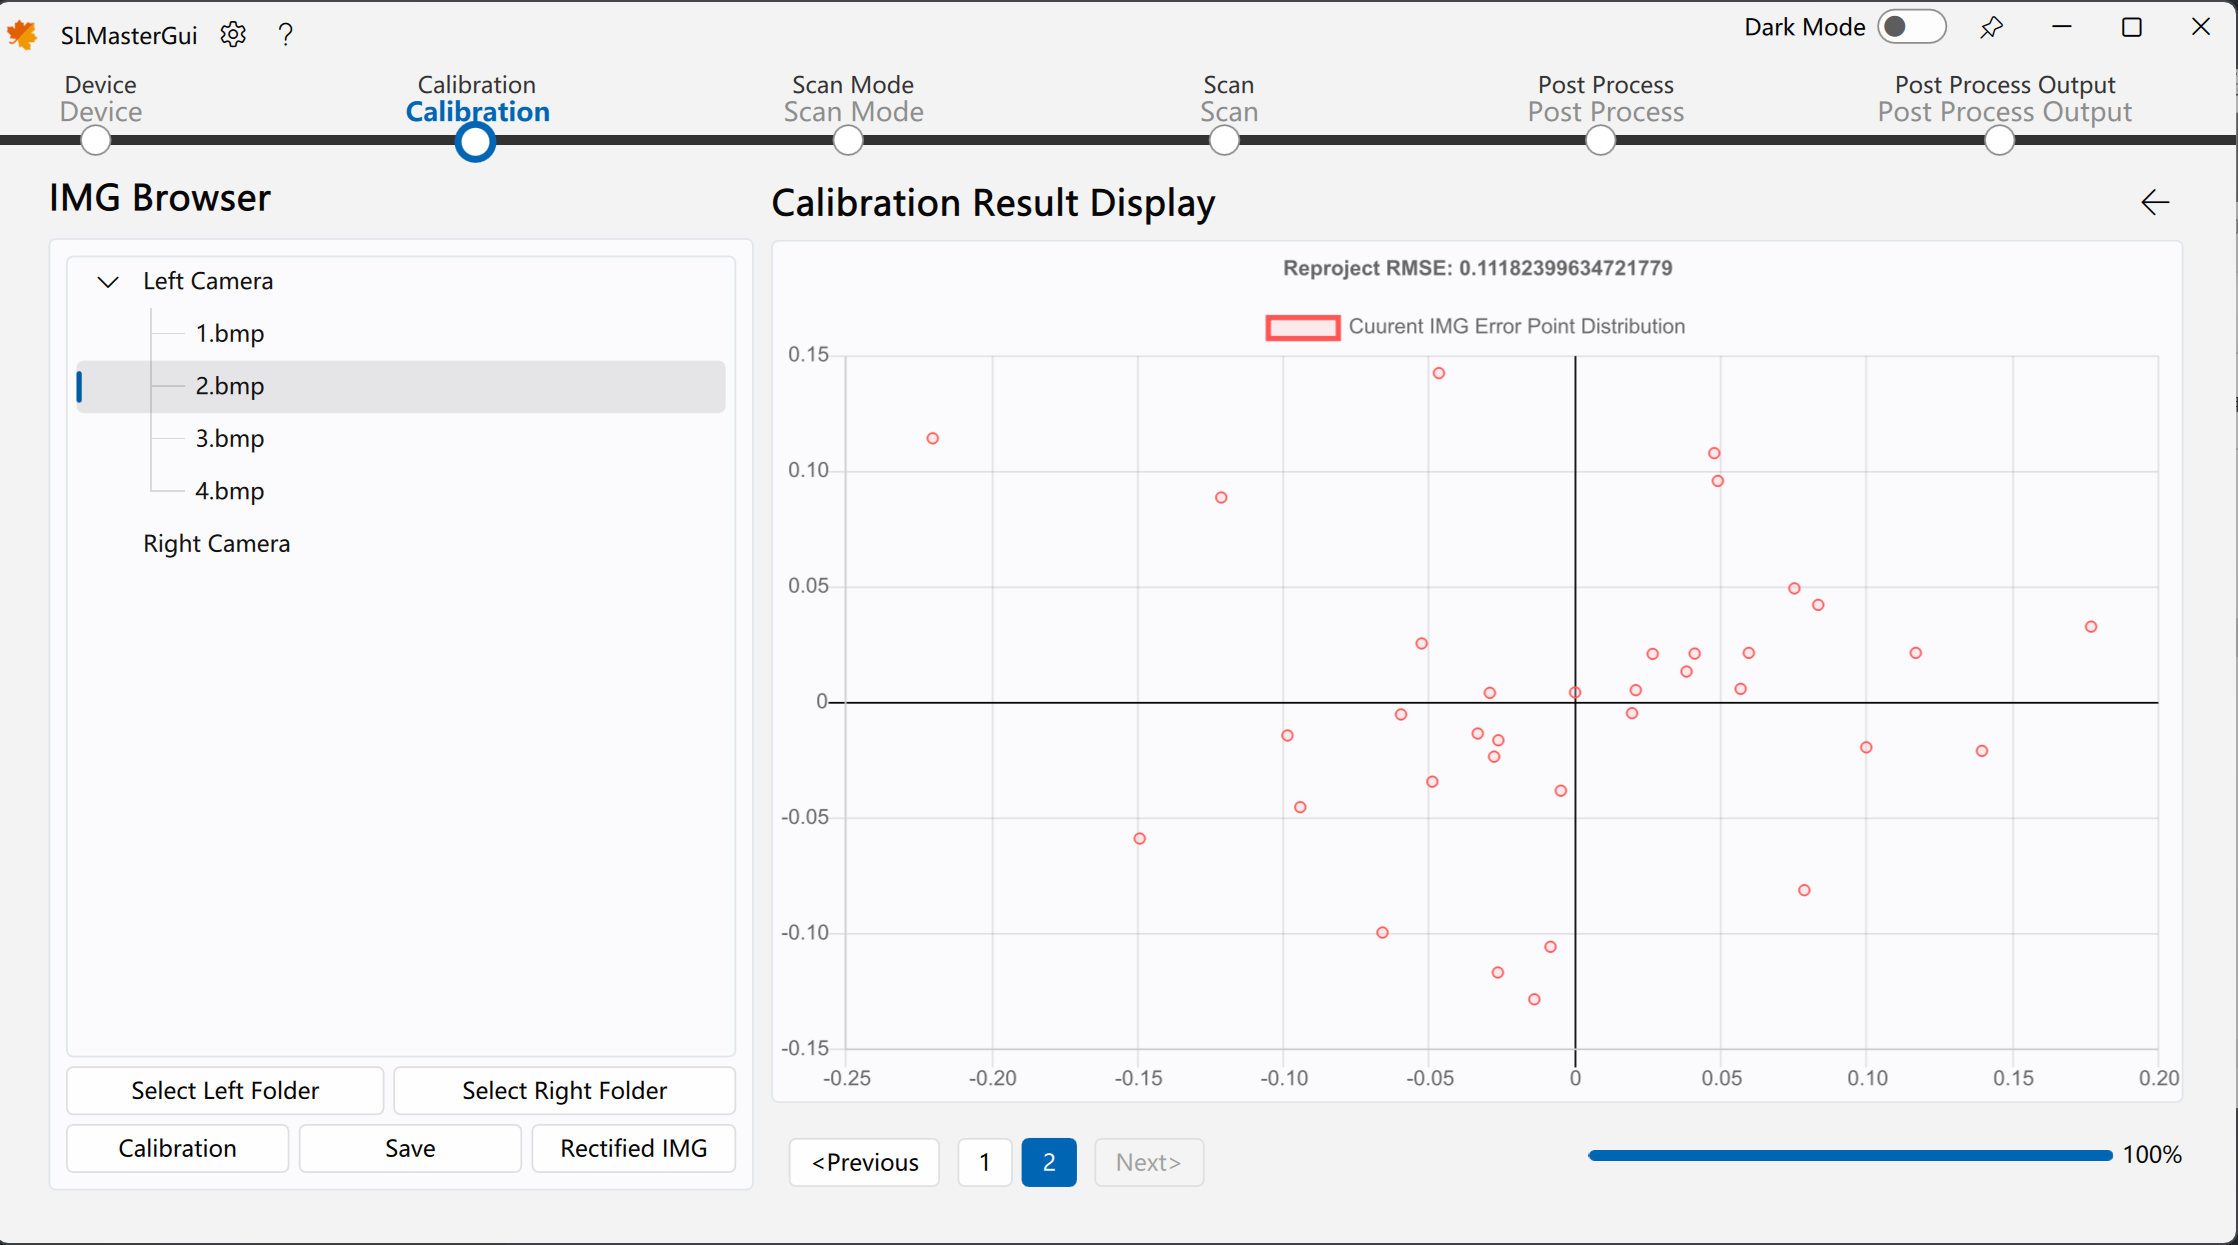Click the 100% progress bar
Image resolution: width=2238 pixels, height=1245 pixels.
click(x=1849, y=1155)
